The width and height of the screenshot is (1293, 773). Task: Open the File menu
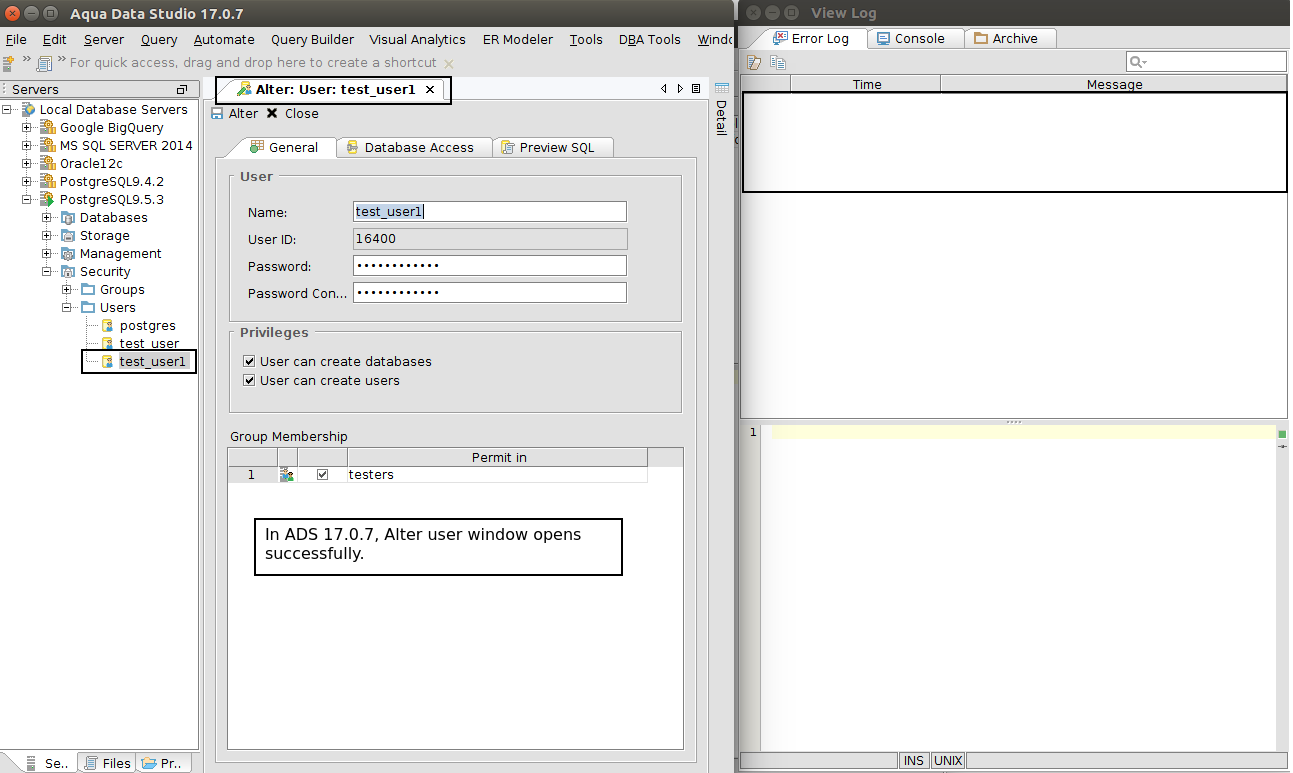tap(16, 40)
